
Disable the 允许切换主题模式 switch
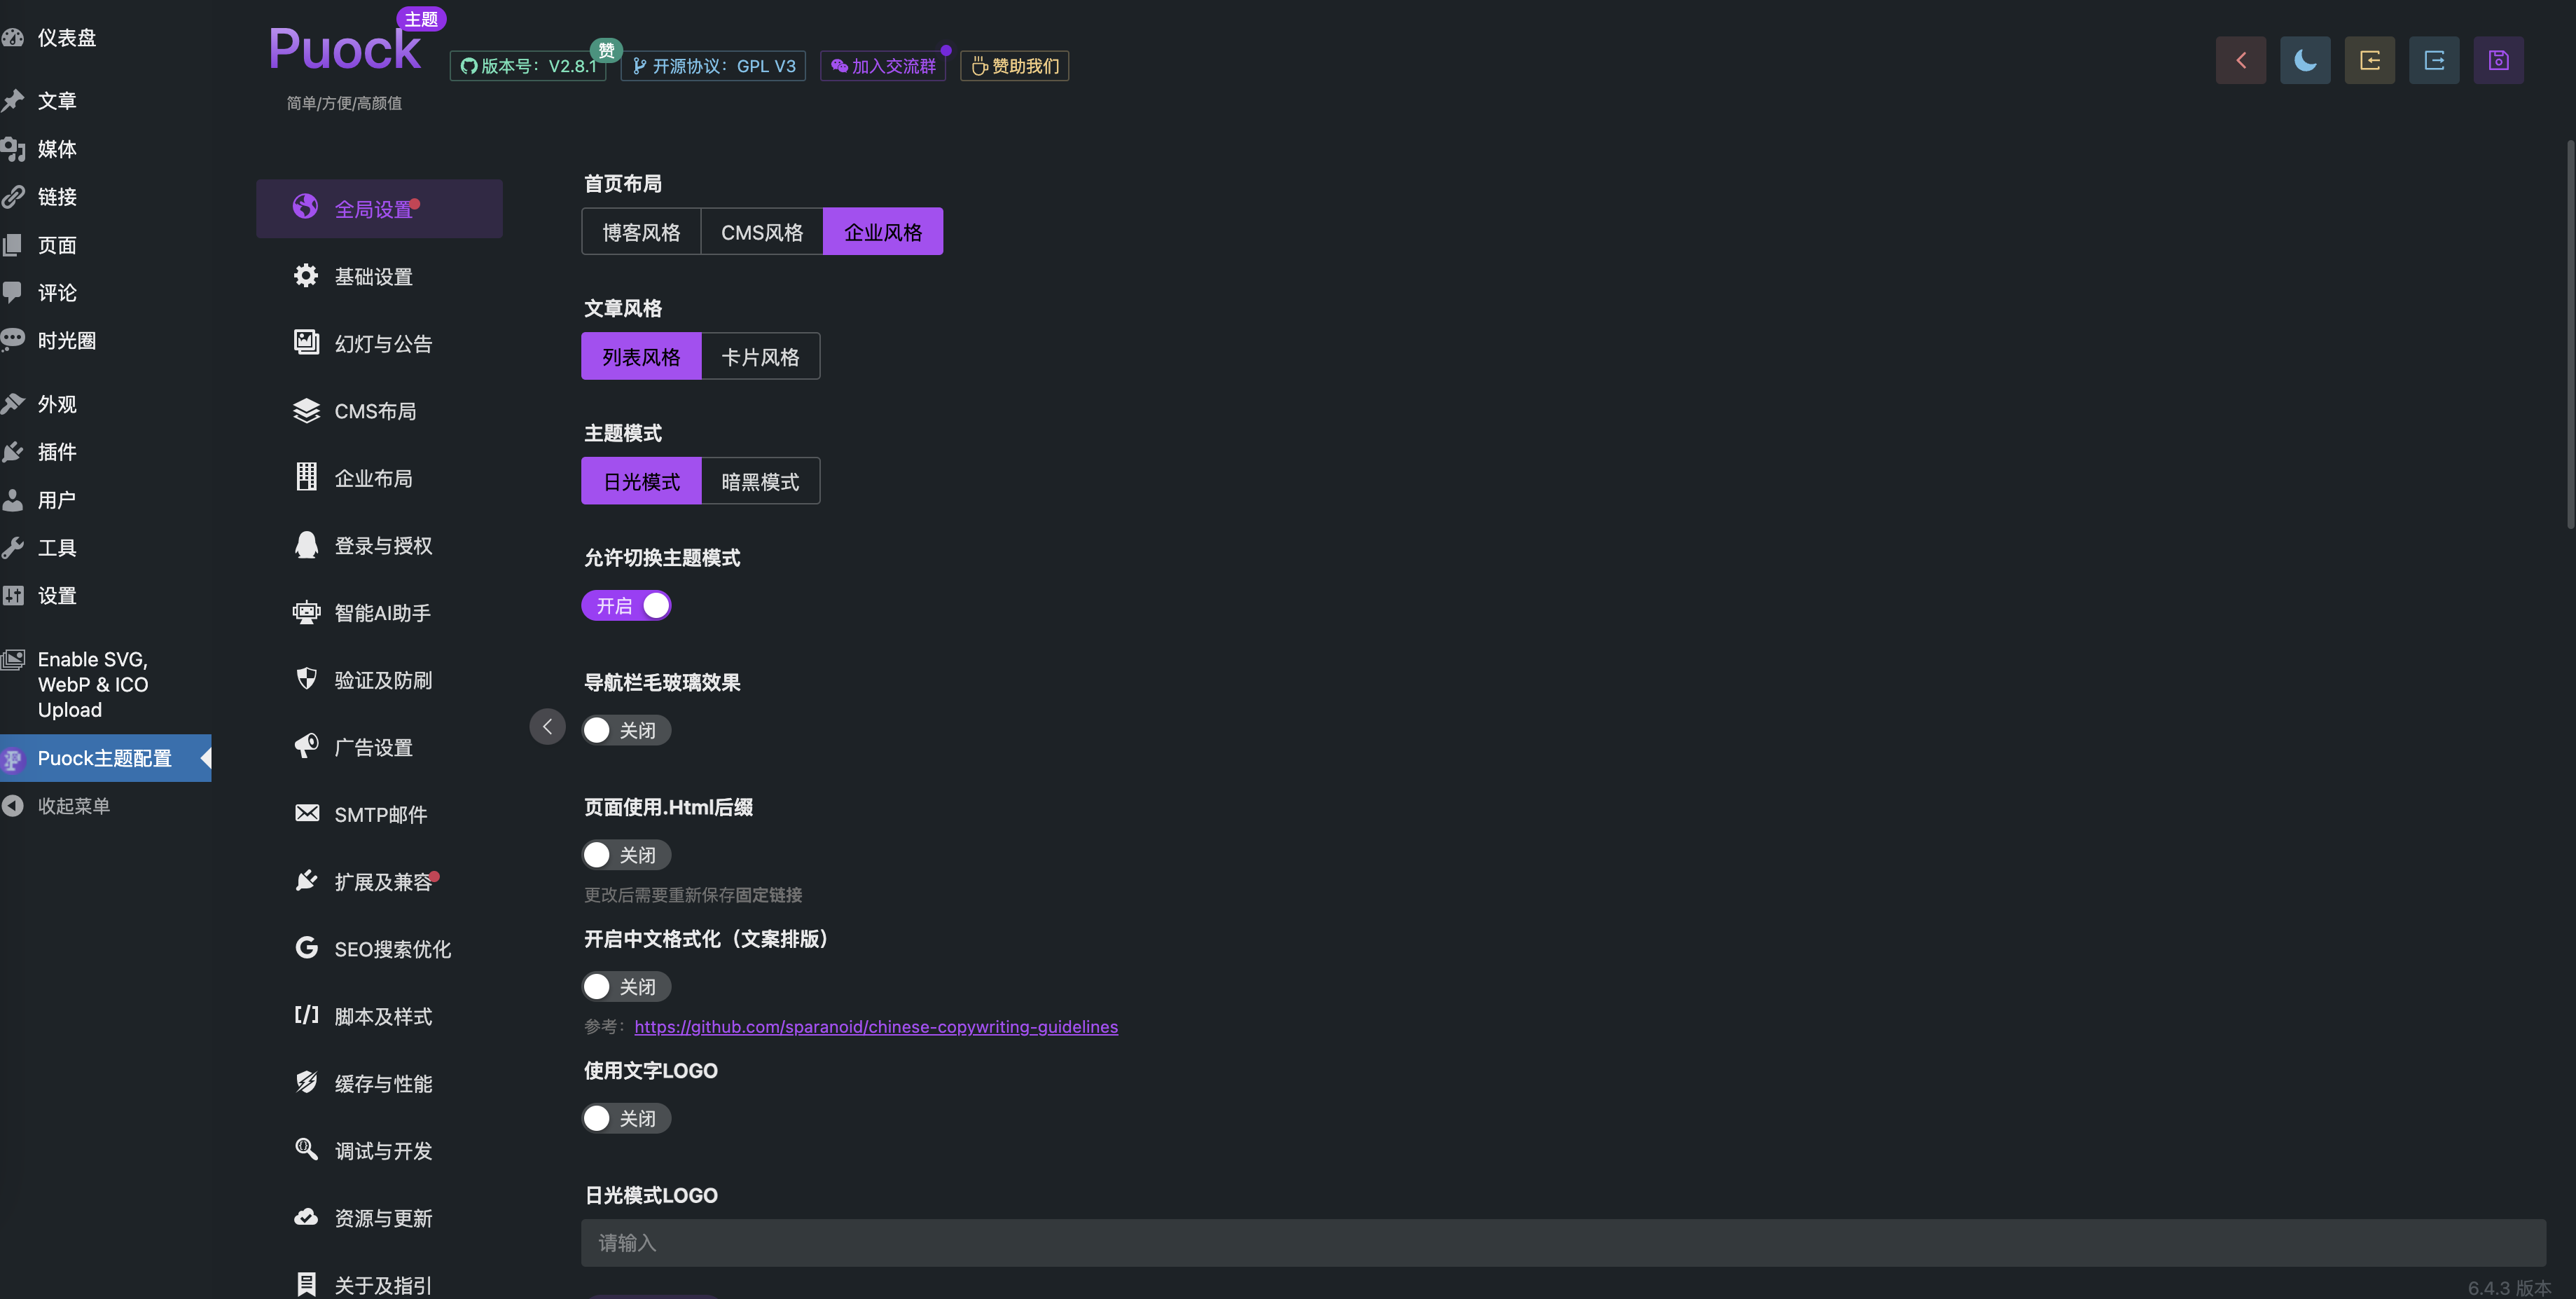[627, 605]
